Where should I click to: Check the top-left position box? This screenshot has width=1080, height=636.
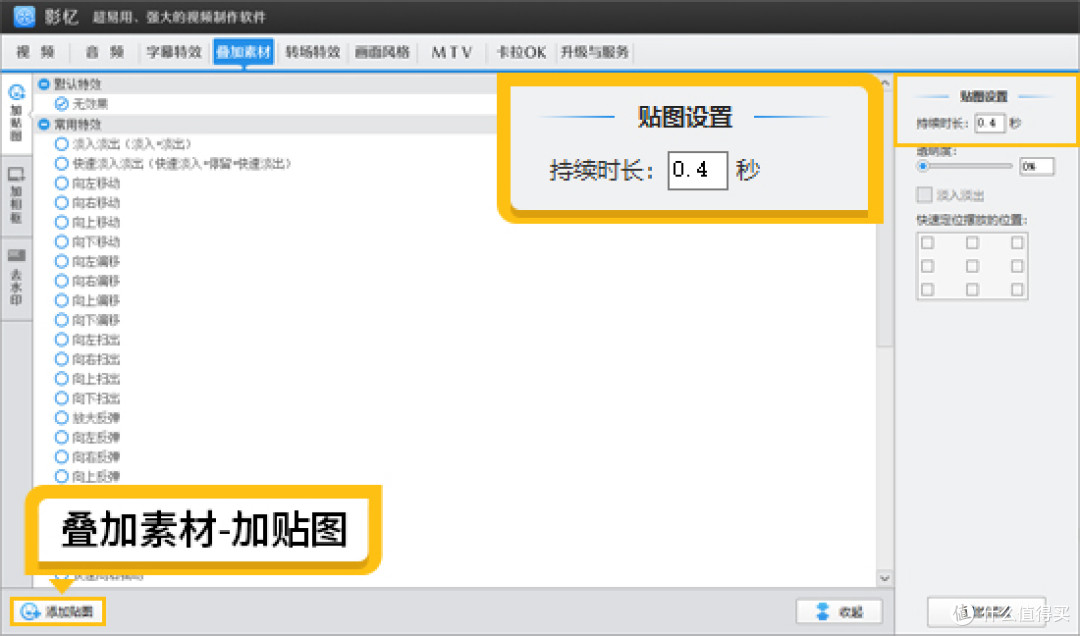point(928,243)
